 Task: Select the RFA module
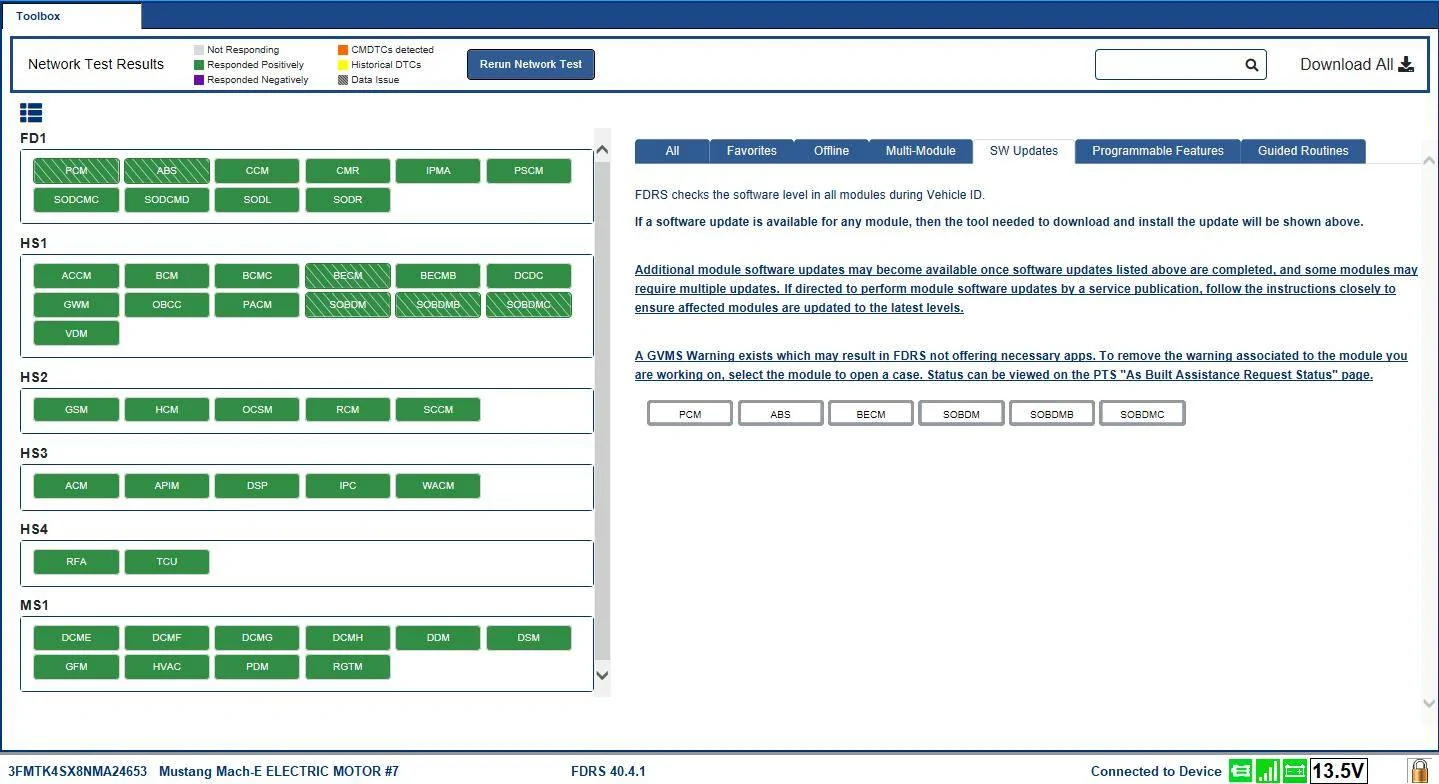[x=76, y=562]
